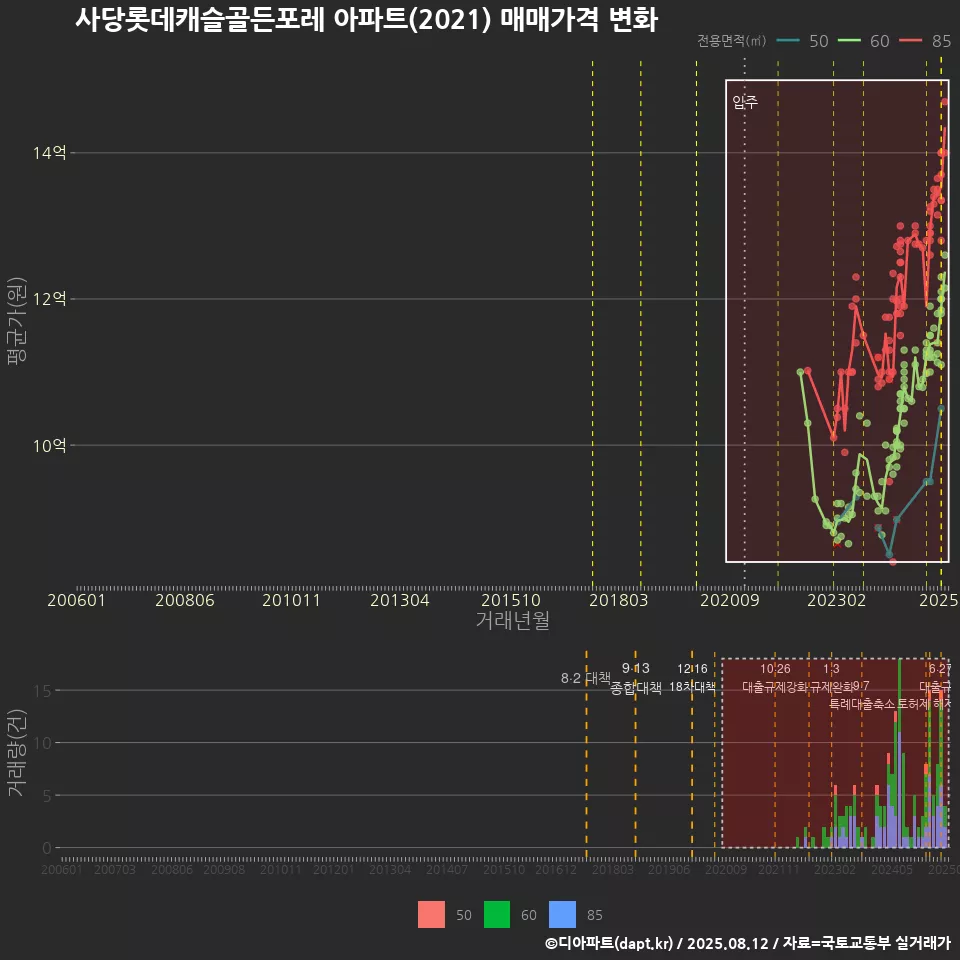This screenshot has width=960, height=960.
Task: Click the 입주 annotation label
Action: 745,102
